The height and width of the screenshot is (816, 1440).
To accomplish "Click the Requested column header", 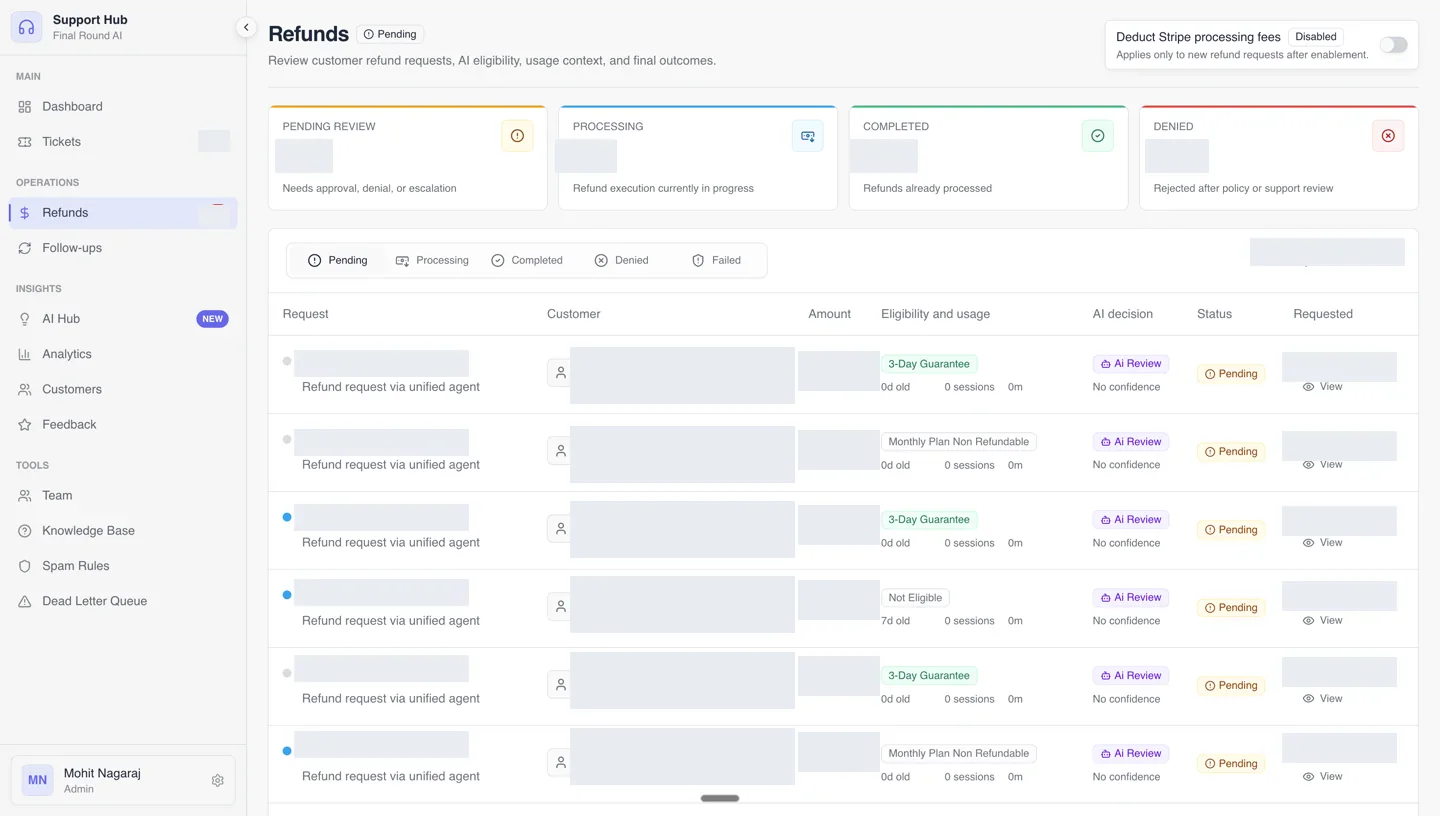I will pyautogui.click(x=1323, y=314).
